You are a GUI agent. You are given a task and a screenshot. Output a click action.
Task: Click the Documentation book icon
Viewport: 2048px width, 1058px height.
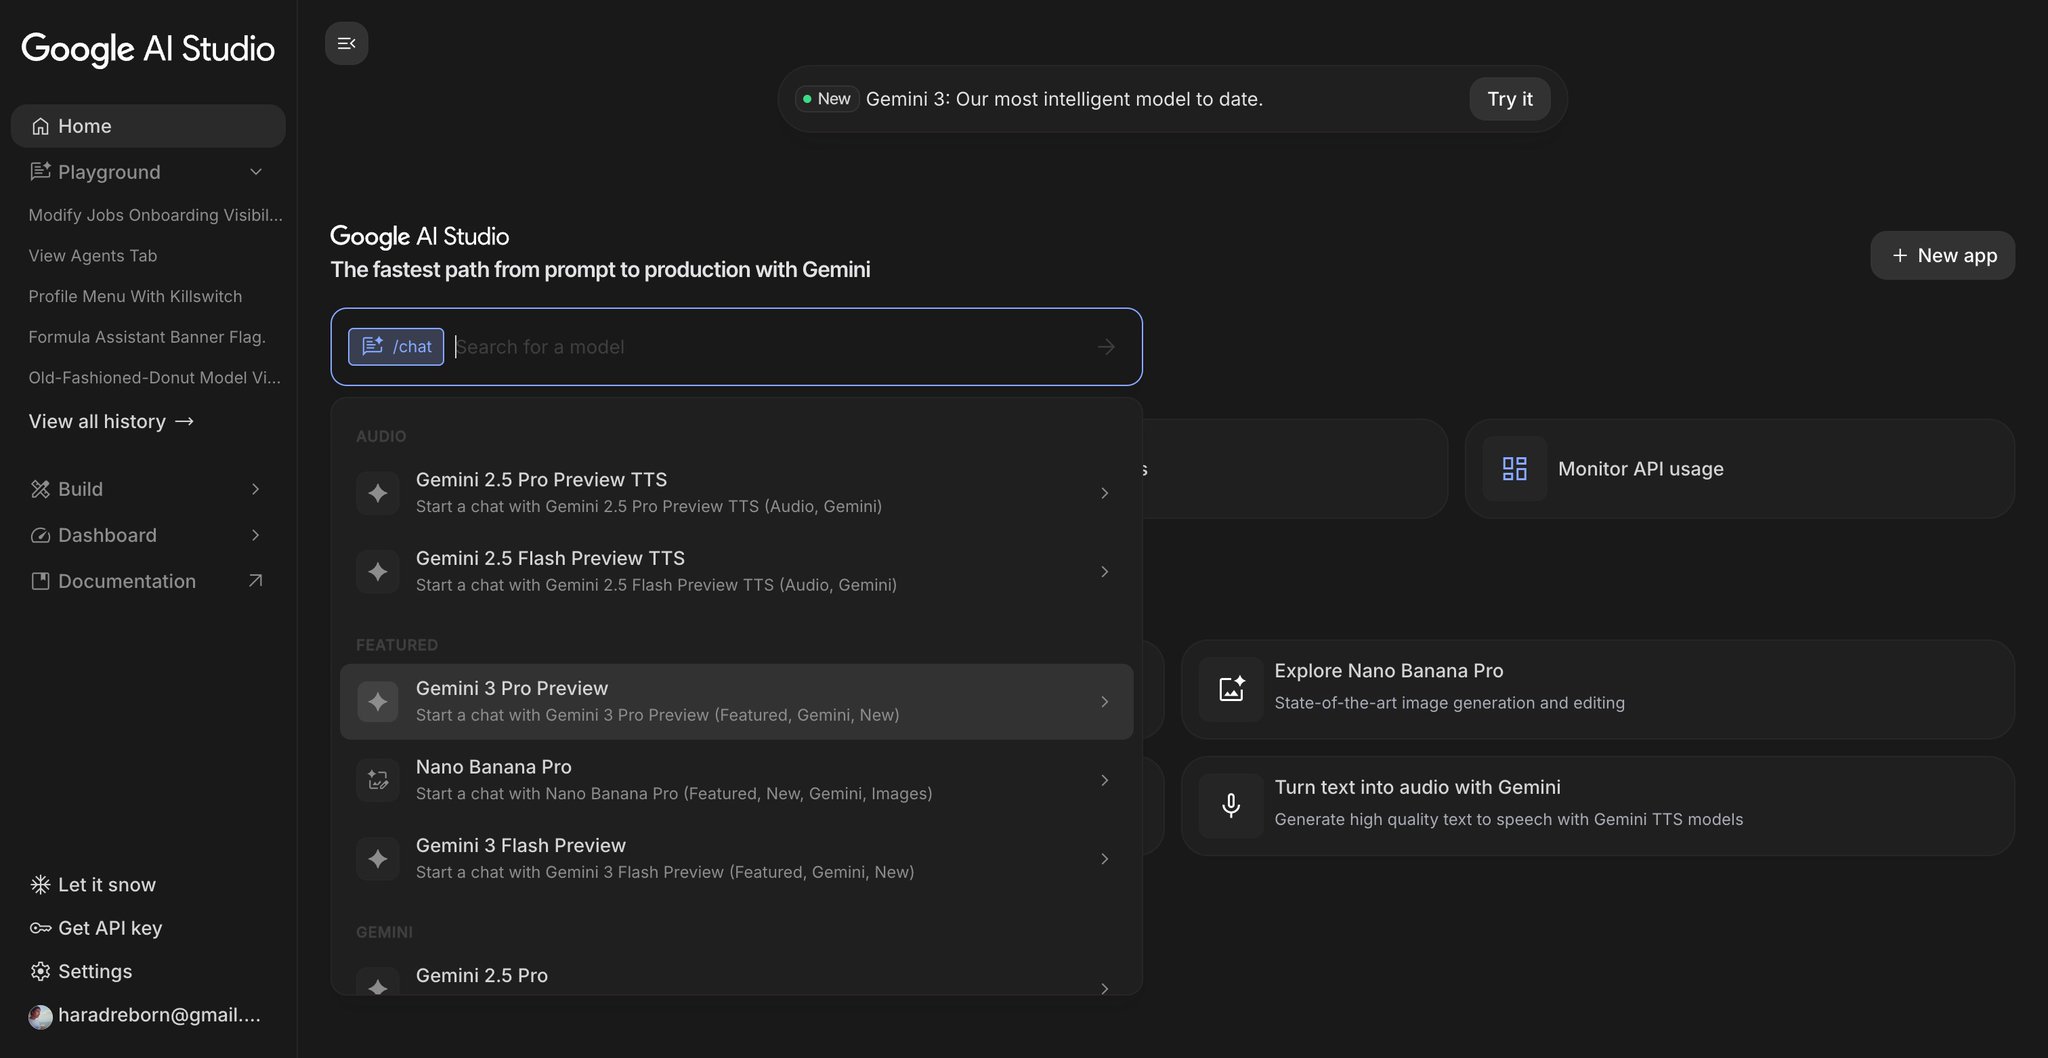click(40, 581)
